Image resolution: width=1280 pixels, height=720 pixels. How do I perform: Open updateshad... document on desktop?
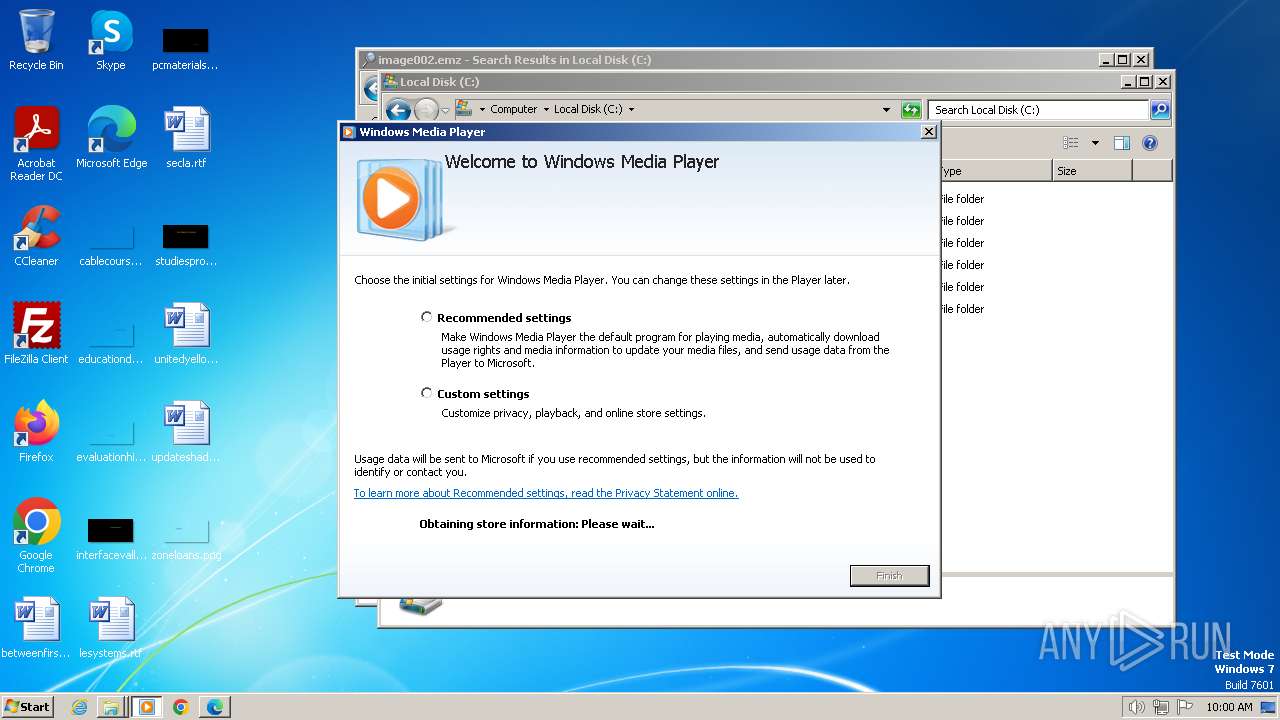pos(186,433)
